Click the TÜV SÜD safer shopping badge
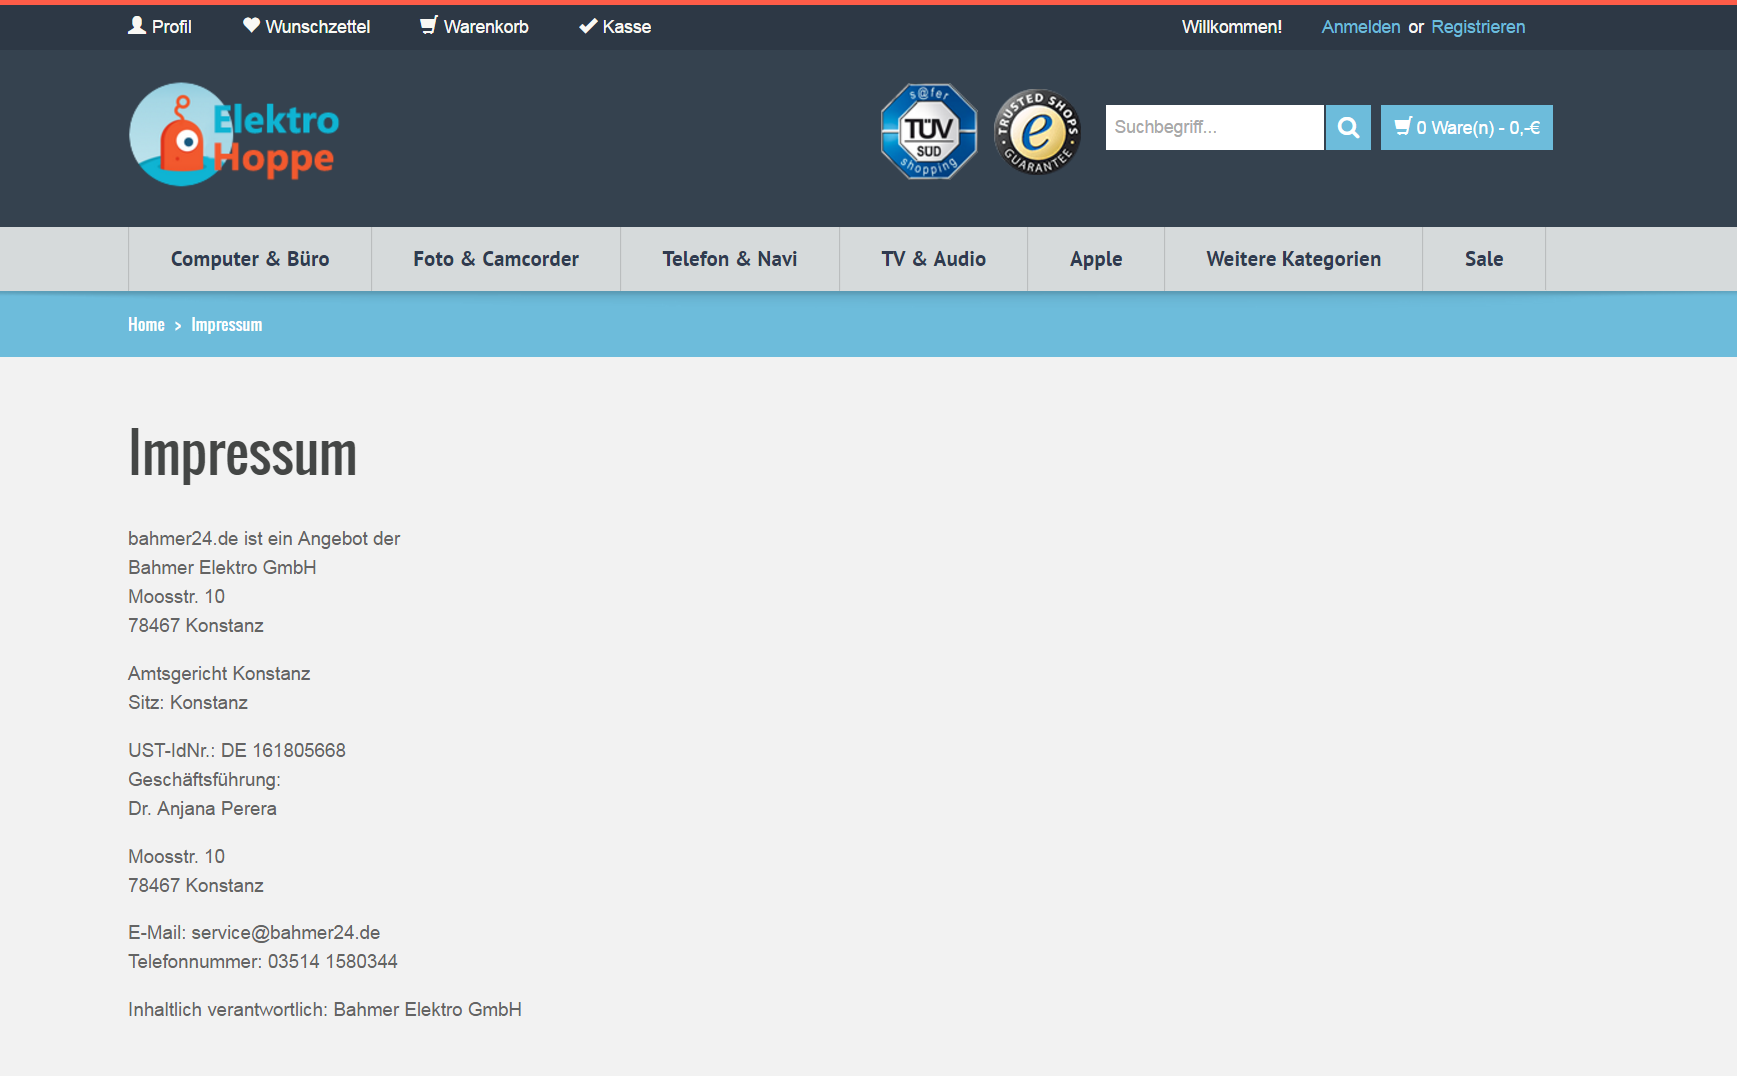The image size is (1737, 1076). click(x=929, y=131)
